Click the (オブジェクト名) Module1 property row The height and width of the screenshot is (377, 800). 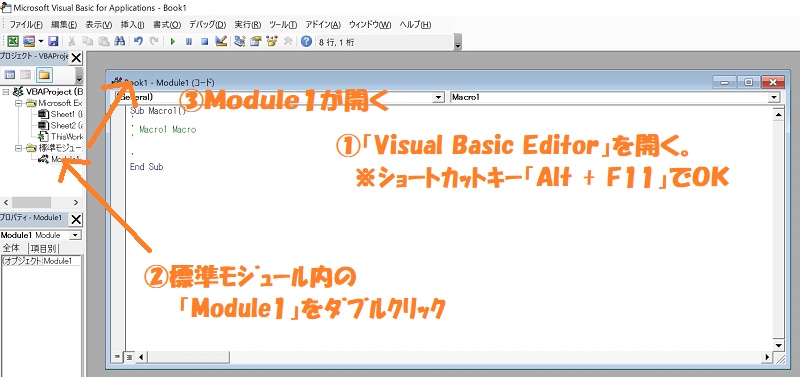point(41,261)
